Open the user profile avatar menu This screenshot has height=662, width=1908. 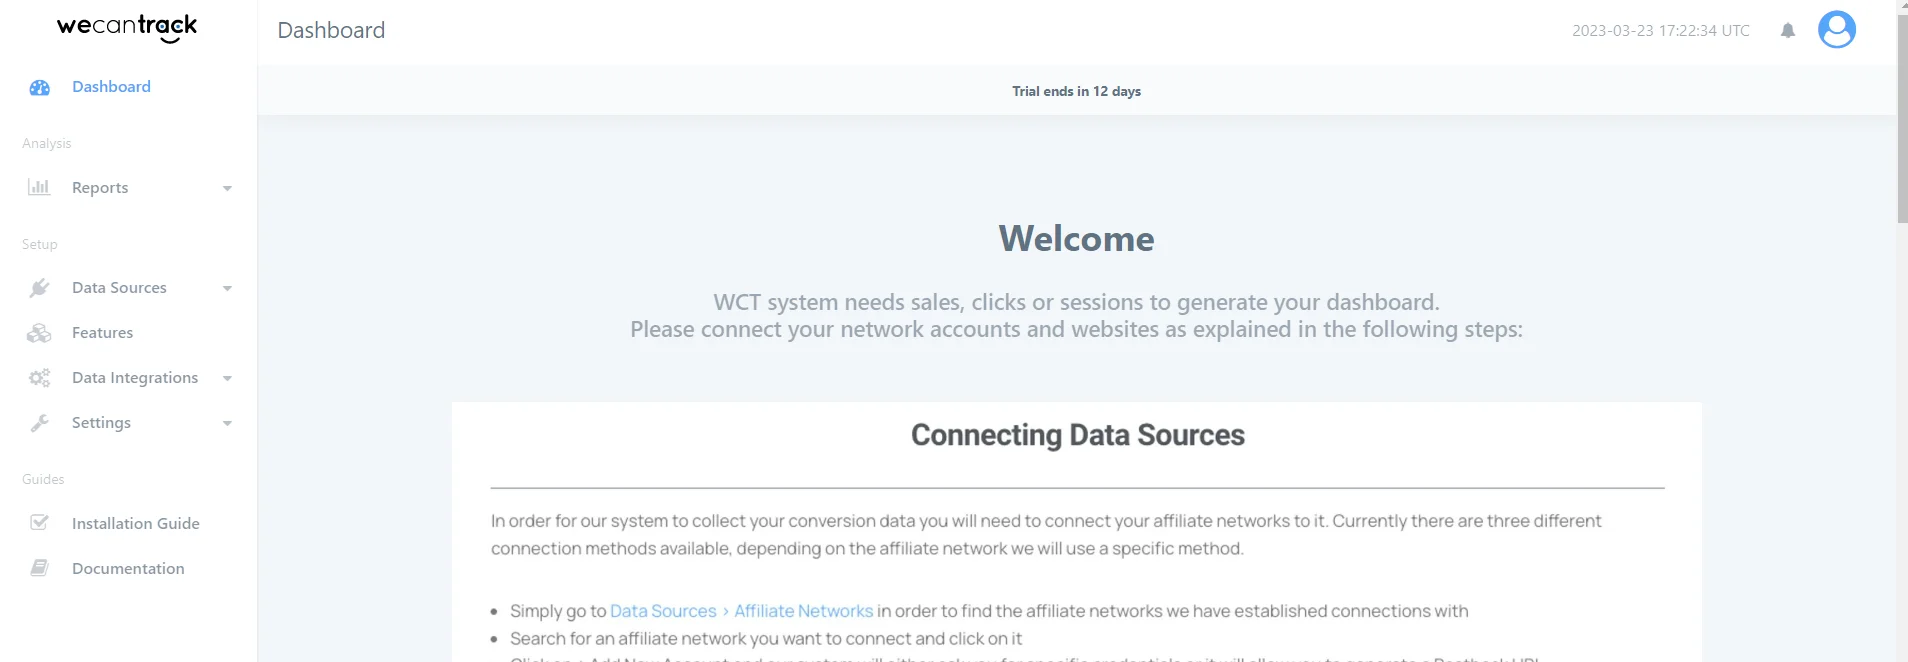click(x=1836, y=30)
